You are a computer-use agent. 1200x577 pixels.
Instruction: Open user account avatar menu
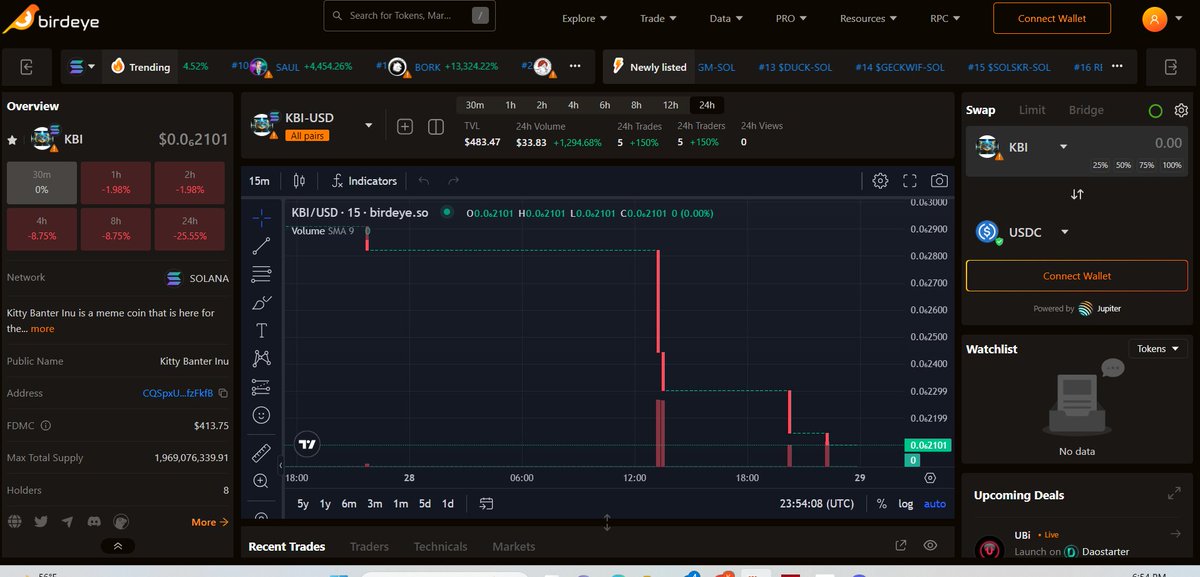tap(1154, 18)
